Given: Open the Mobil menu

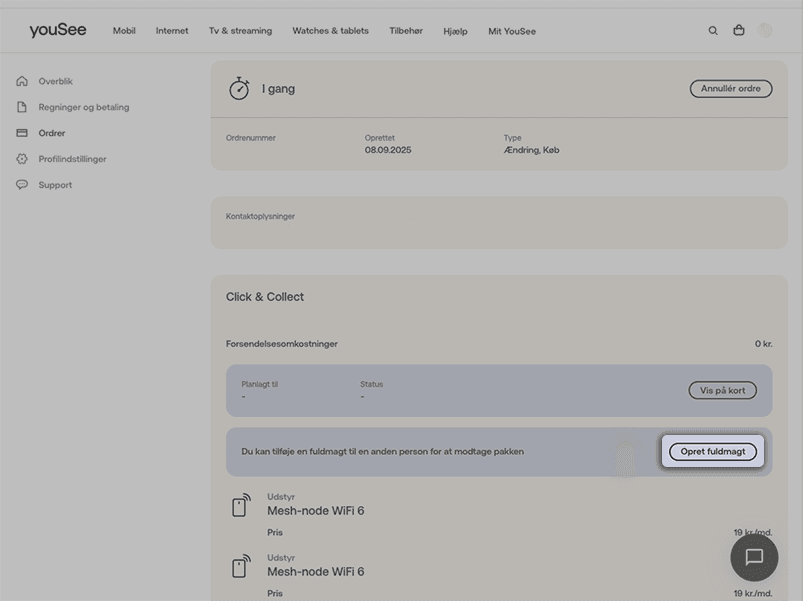Looking at the screenshot, I should coord(124,31).
